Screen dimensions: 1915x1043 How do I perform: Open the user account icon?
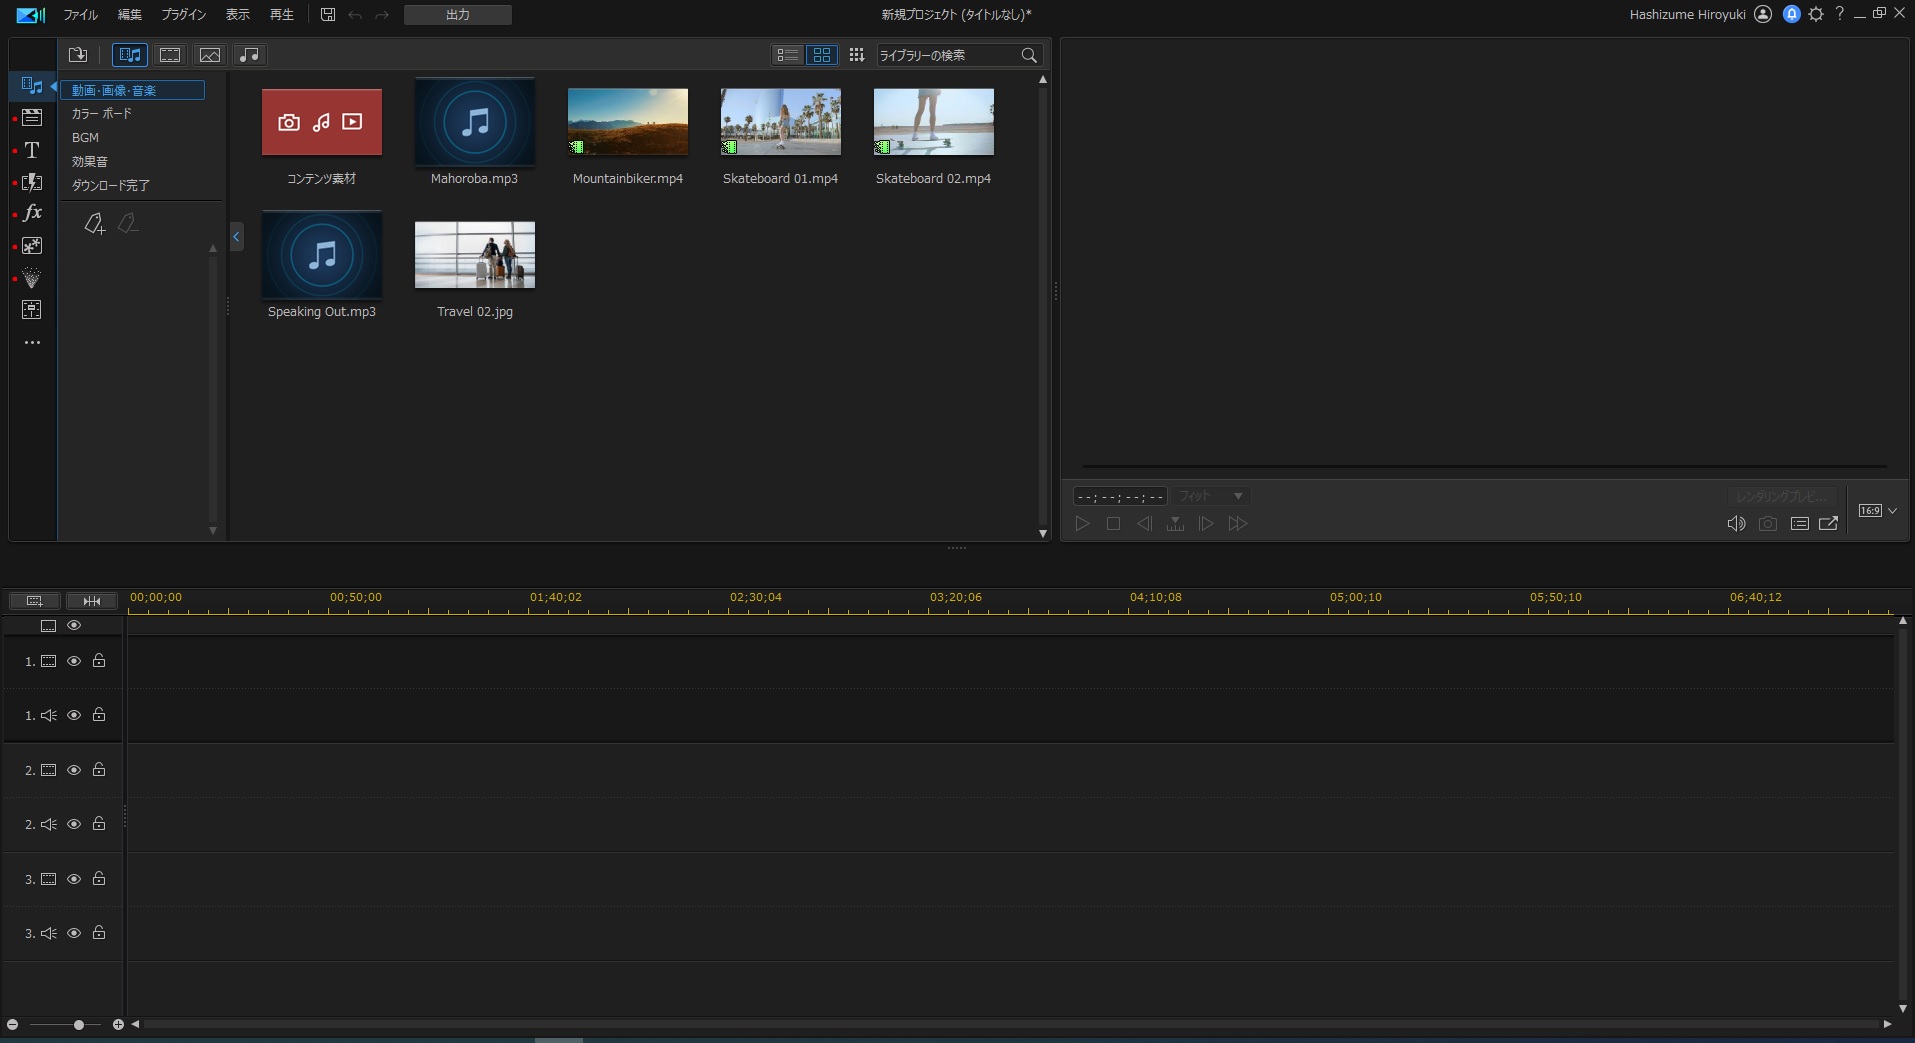click(1763, 14)
